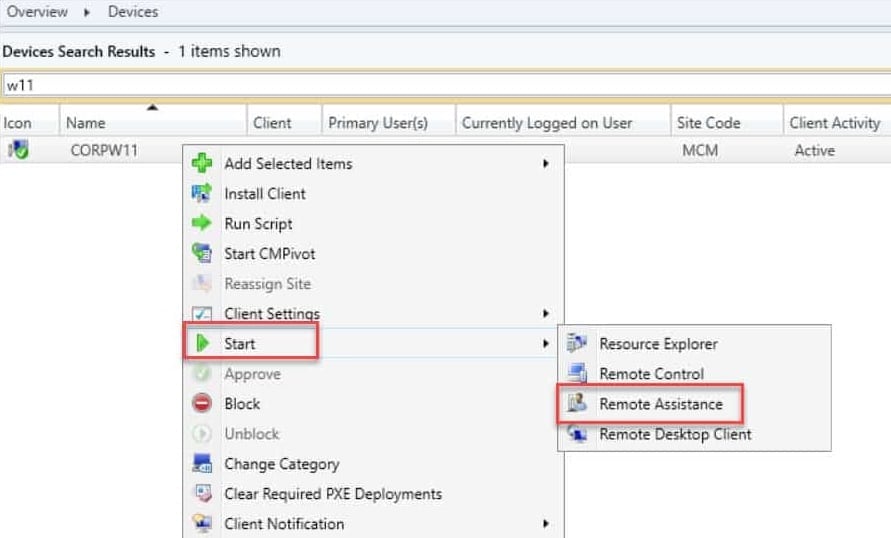
Task: Sort by Primary User(s) column
Action: pyautogui.click(x=389, y=122)
